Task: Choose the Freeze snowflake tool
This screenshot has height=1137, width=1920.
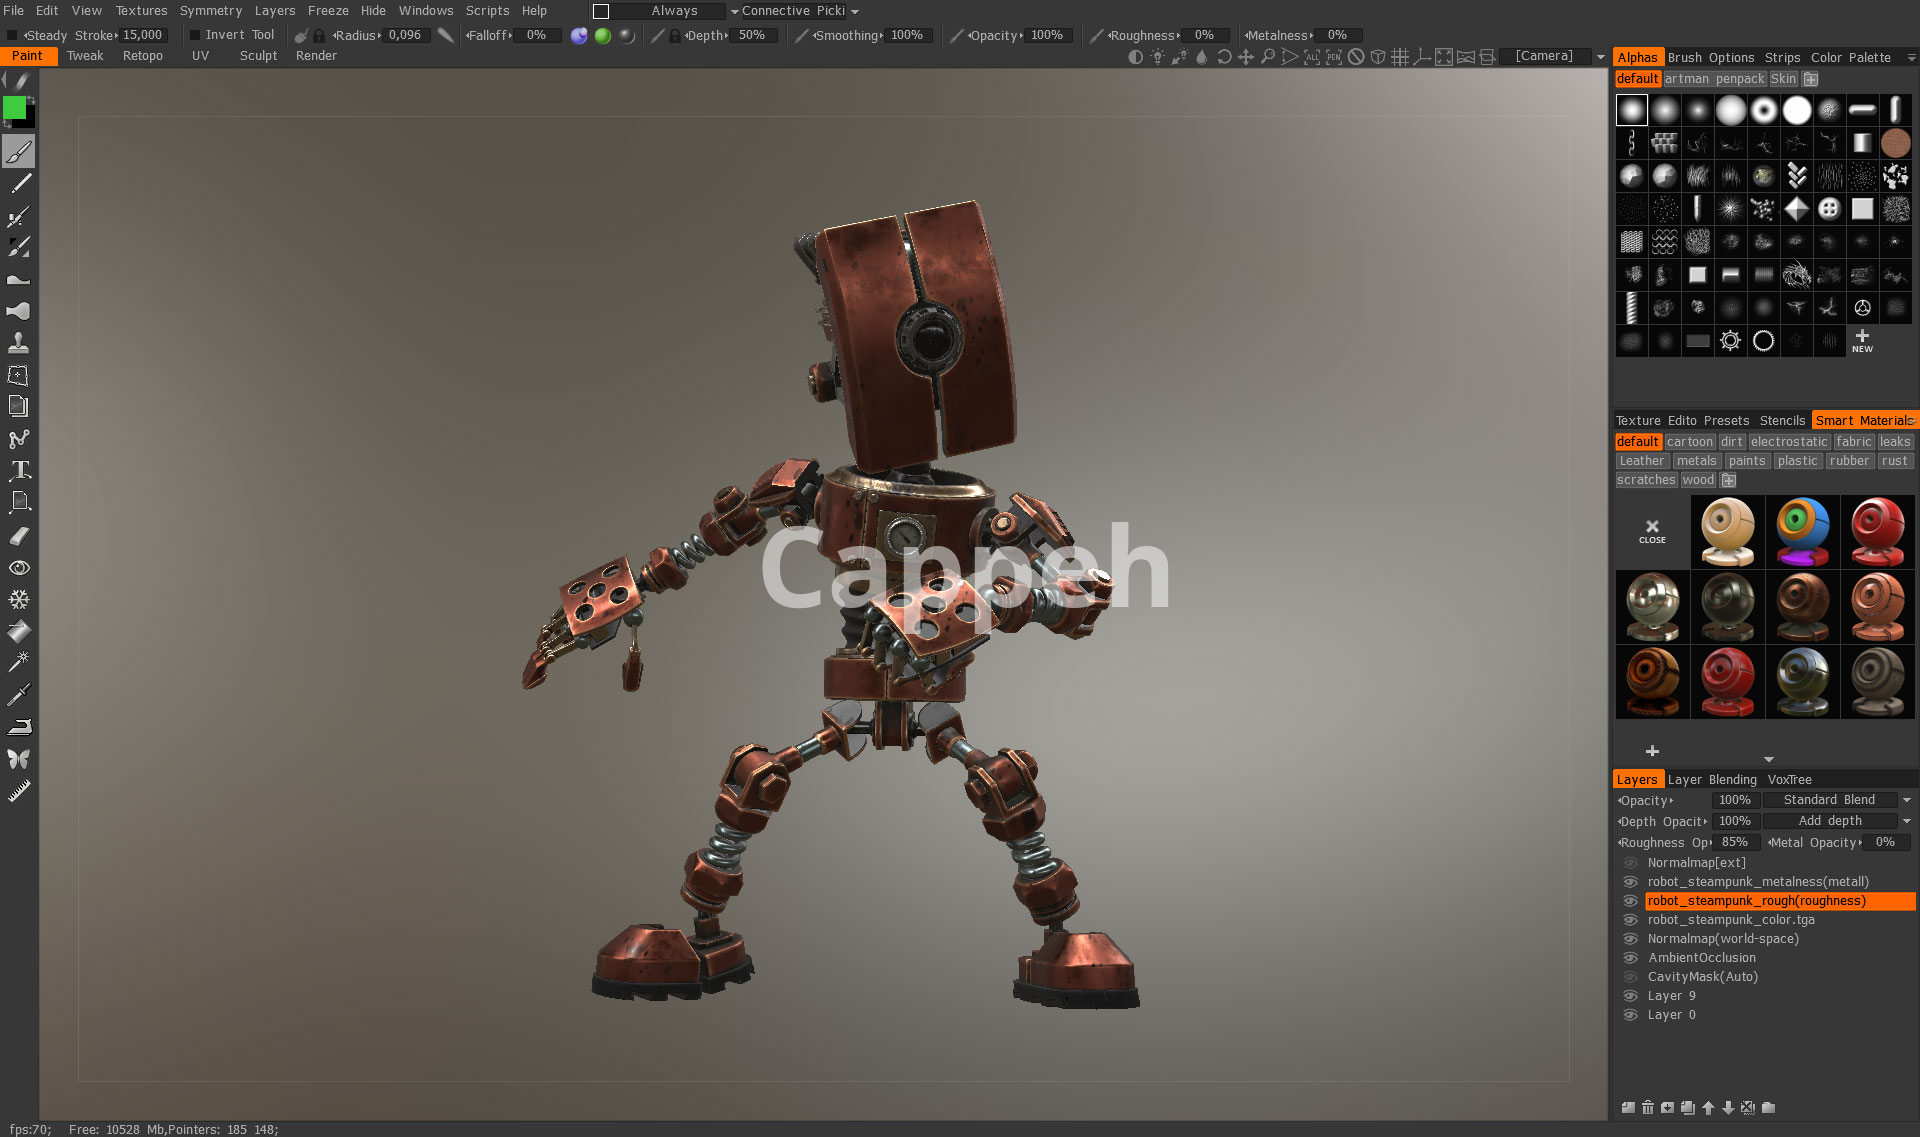Action: [19, 599]
